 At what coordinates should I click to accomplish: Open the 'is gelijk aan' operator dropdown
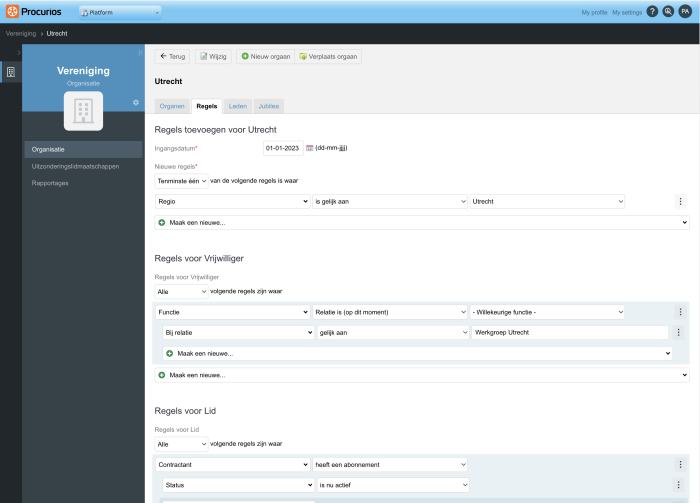tap(390, 201)
